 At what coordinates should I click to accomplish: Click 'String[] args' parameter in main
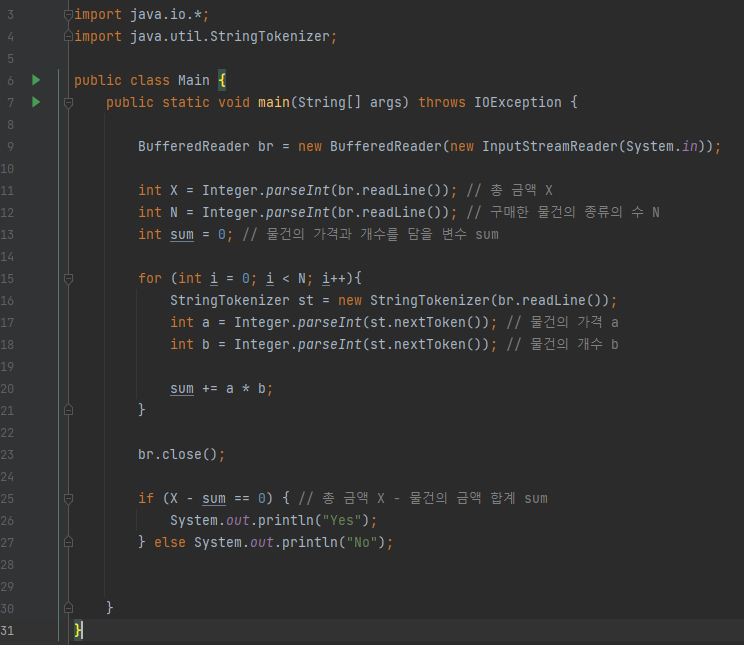tap(350, 102)
